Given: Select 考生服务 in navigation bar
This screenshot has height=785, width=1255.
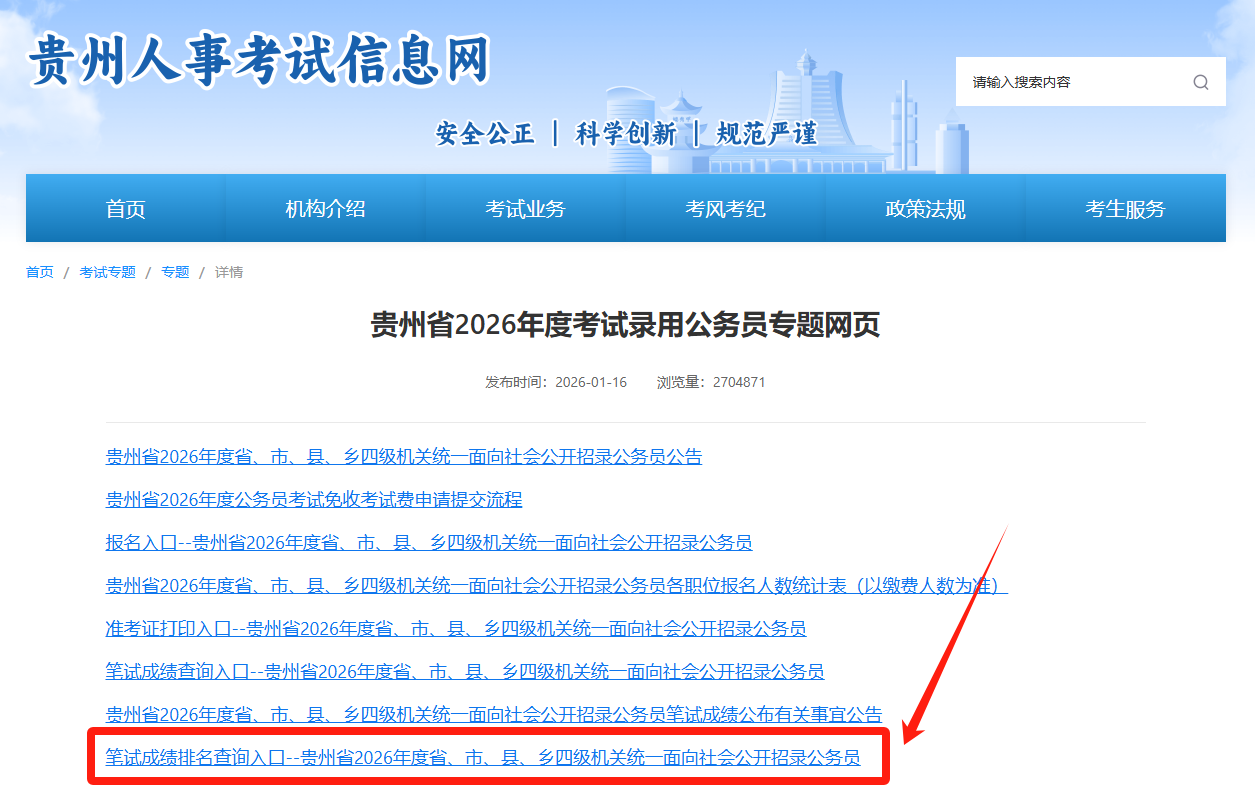Looking at the screenshot, I should tap(1125, 209).
